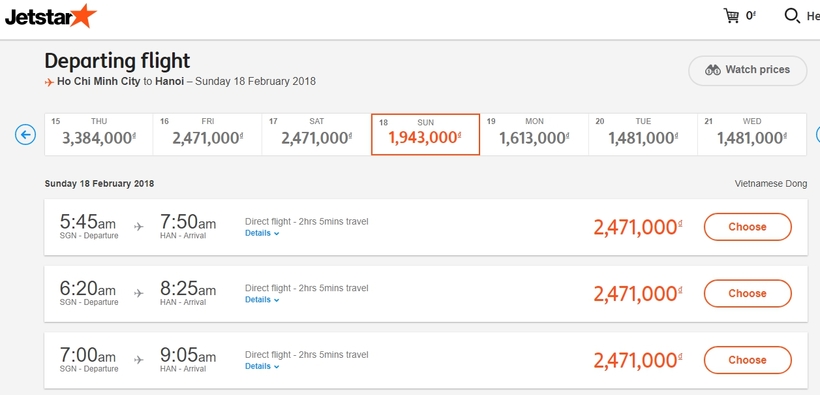Select Friday 16 date tab
Image resolution: width=820 pixels, height=395 pixels.
click(208, 134)
